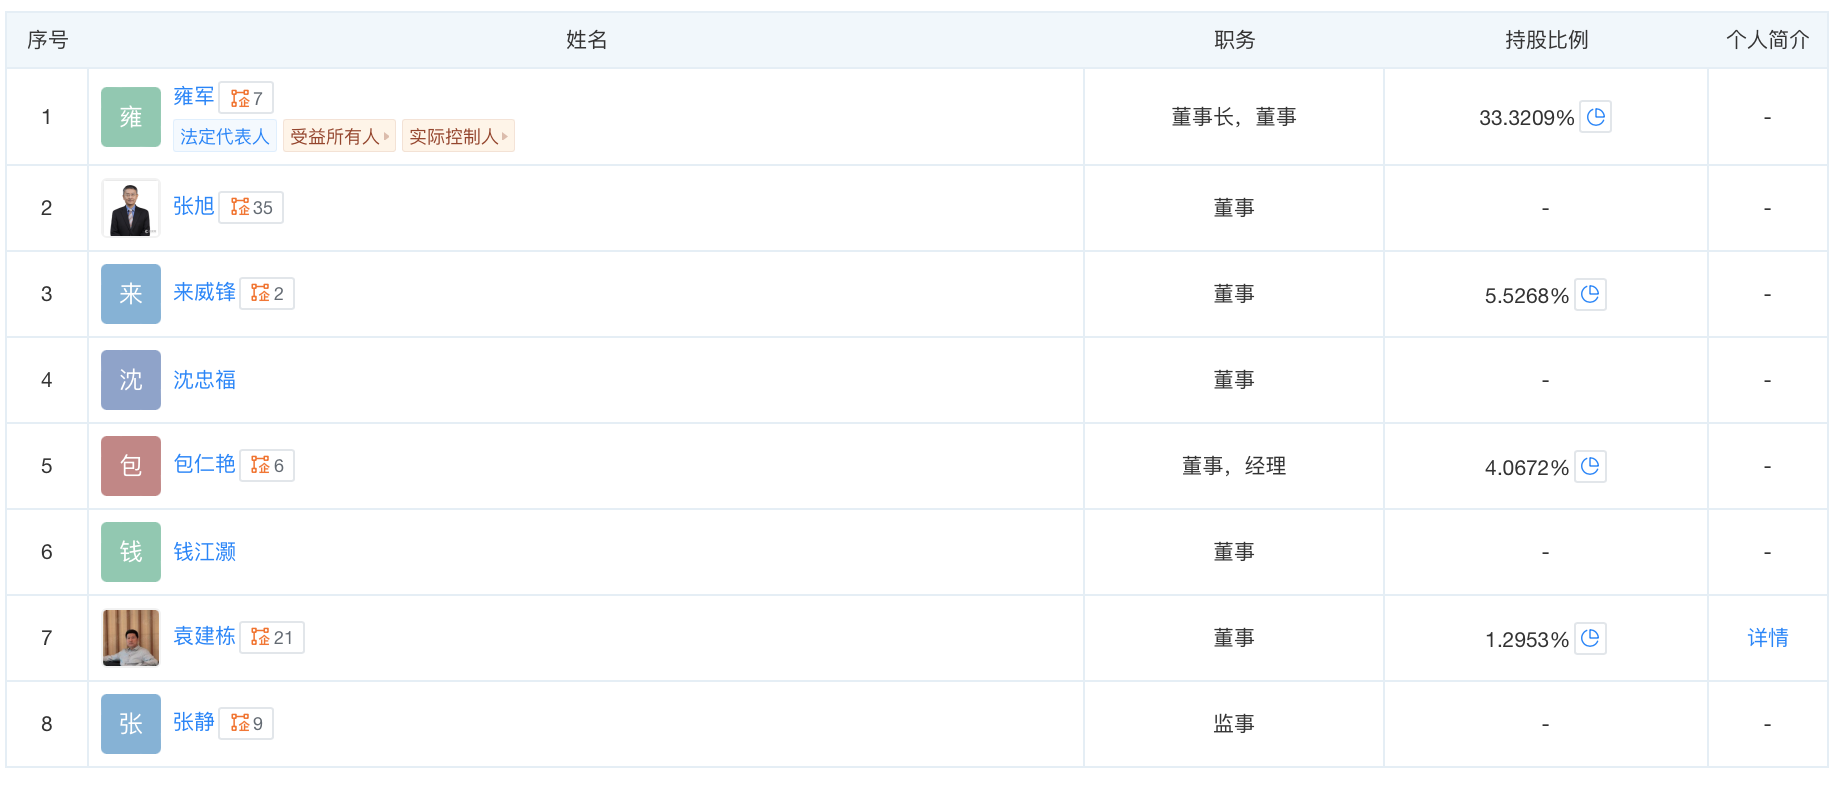Open shareholding pie chart for 雍军
Image resolution: width=1844 pixels, height=788 pixels.
point(1596,117)
